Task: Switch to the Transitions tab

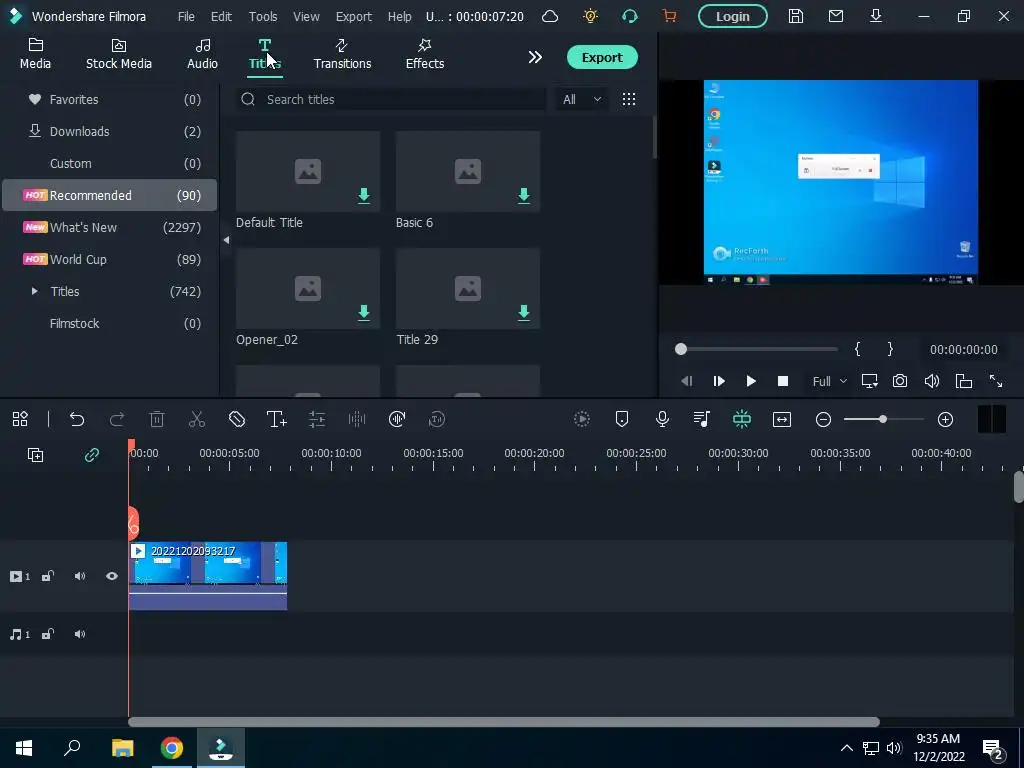Action: (342, 54)
